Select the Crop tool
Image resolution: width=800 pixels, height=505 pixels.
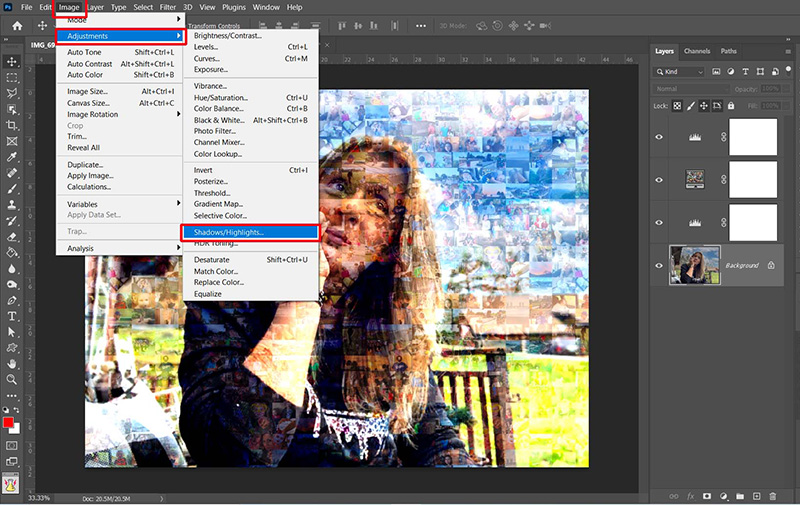(11, 125)
